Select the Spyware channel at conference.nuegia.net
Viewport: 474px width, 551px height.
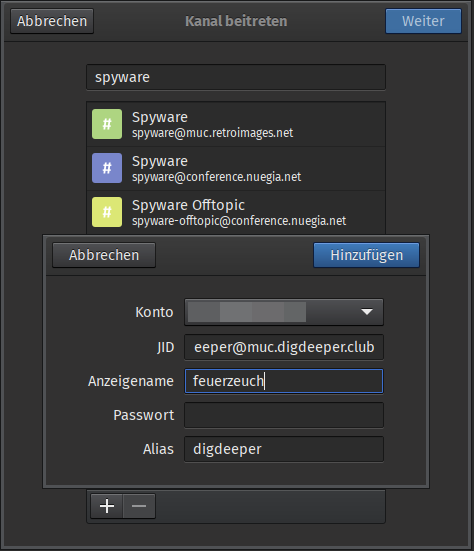[236, 168]
